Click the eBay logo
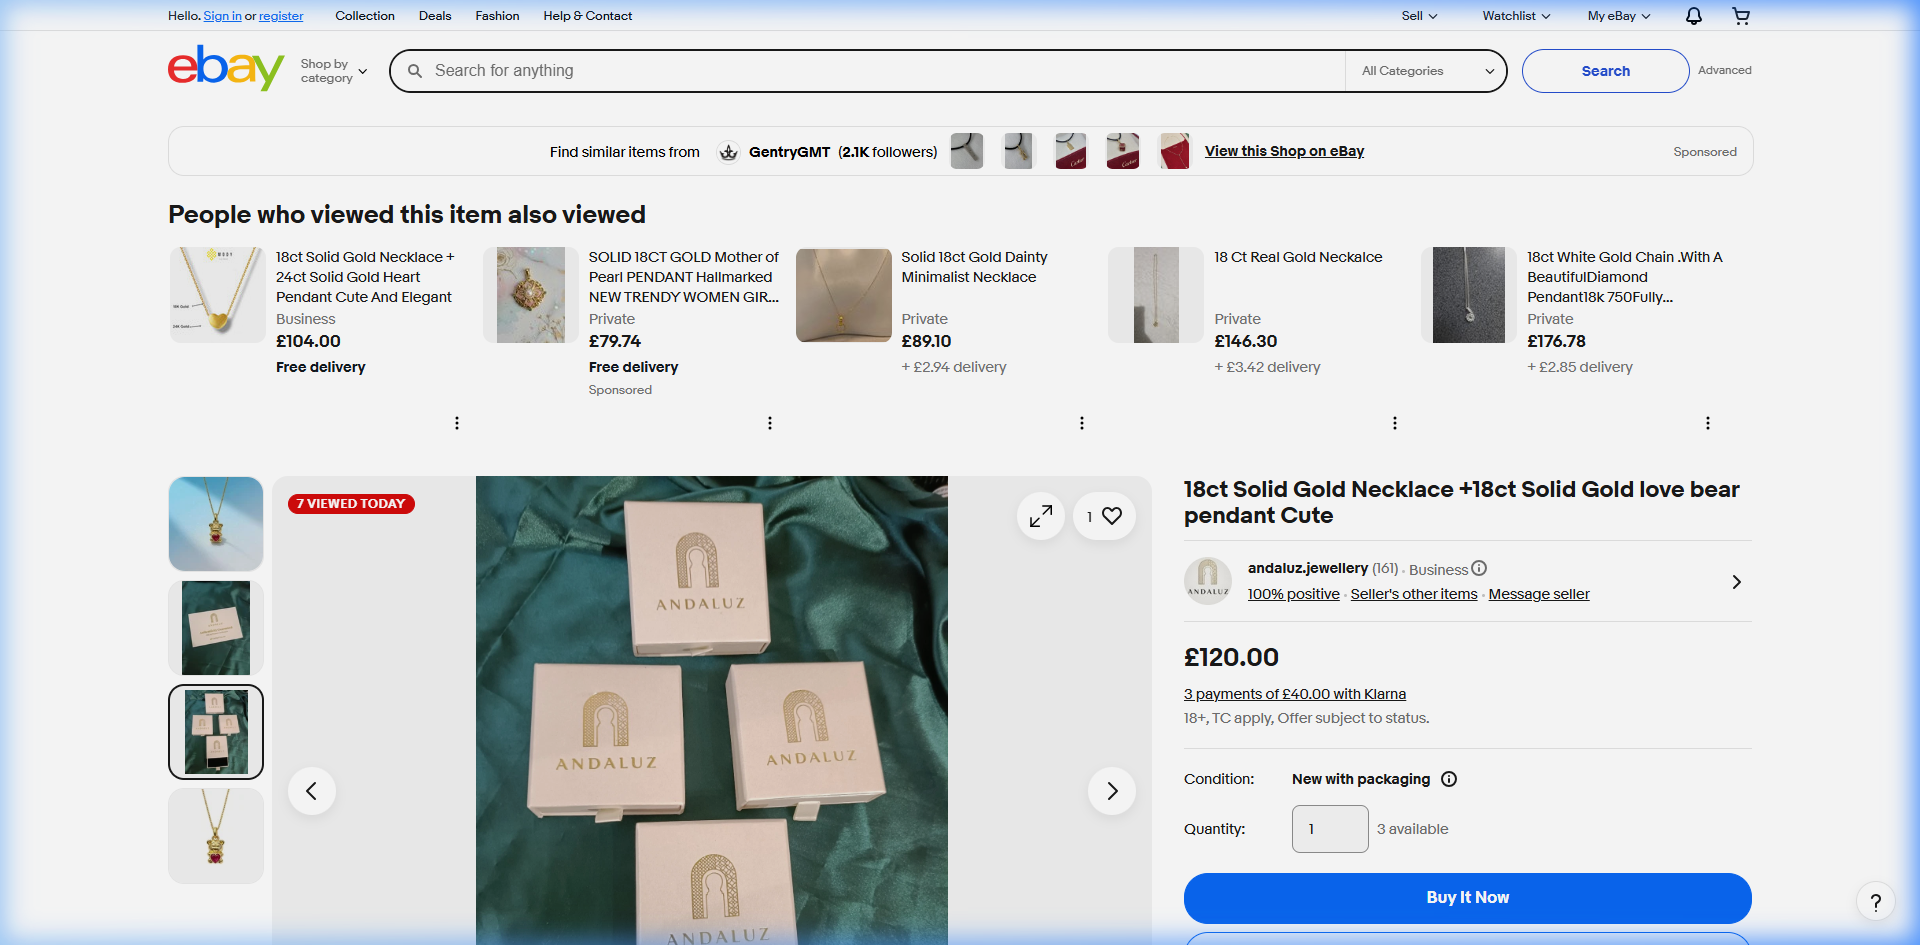This screenshot has height=945, width=1920. [x=226, y=69]
